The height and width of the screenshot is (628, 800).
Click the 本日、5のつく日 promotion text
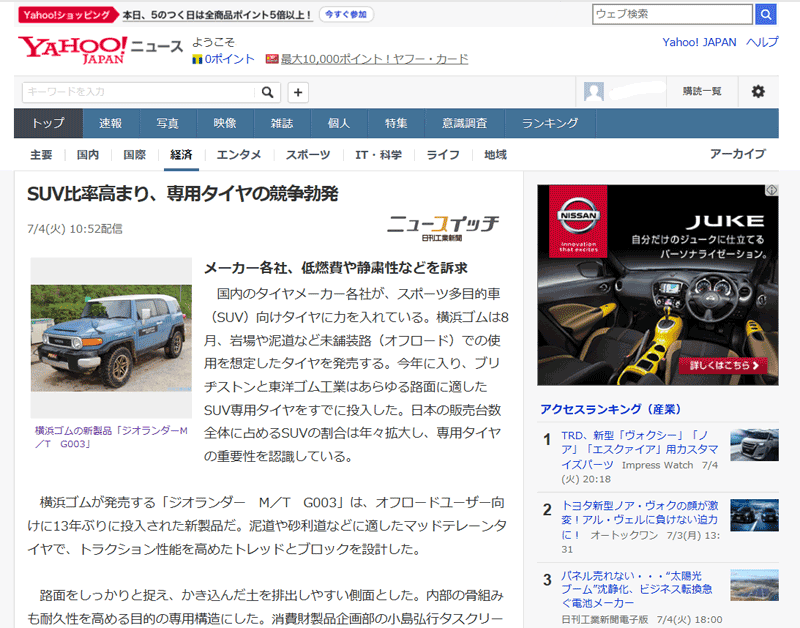217,15
